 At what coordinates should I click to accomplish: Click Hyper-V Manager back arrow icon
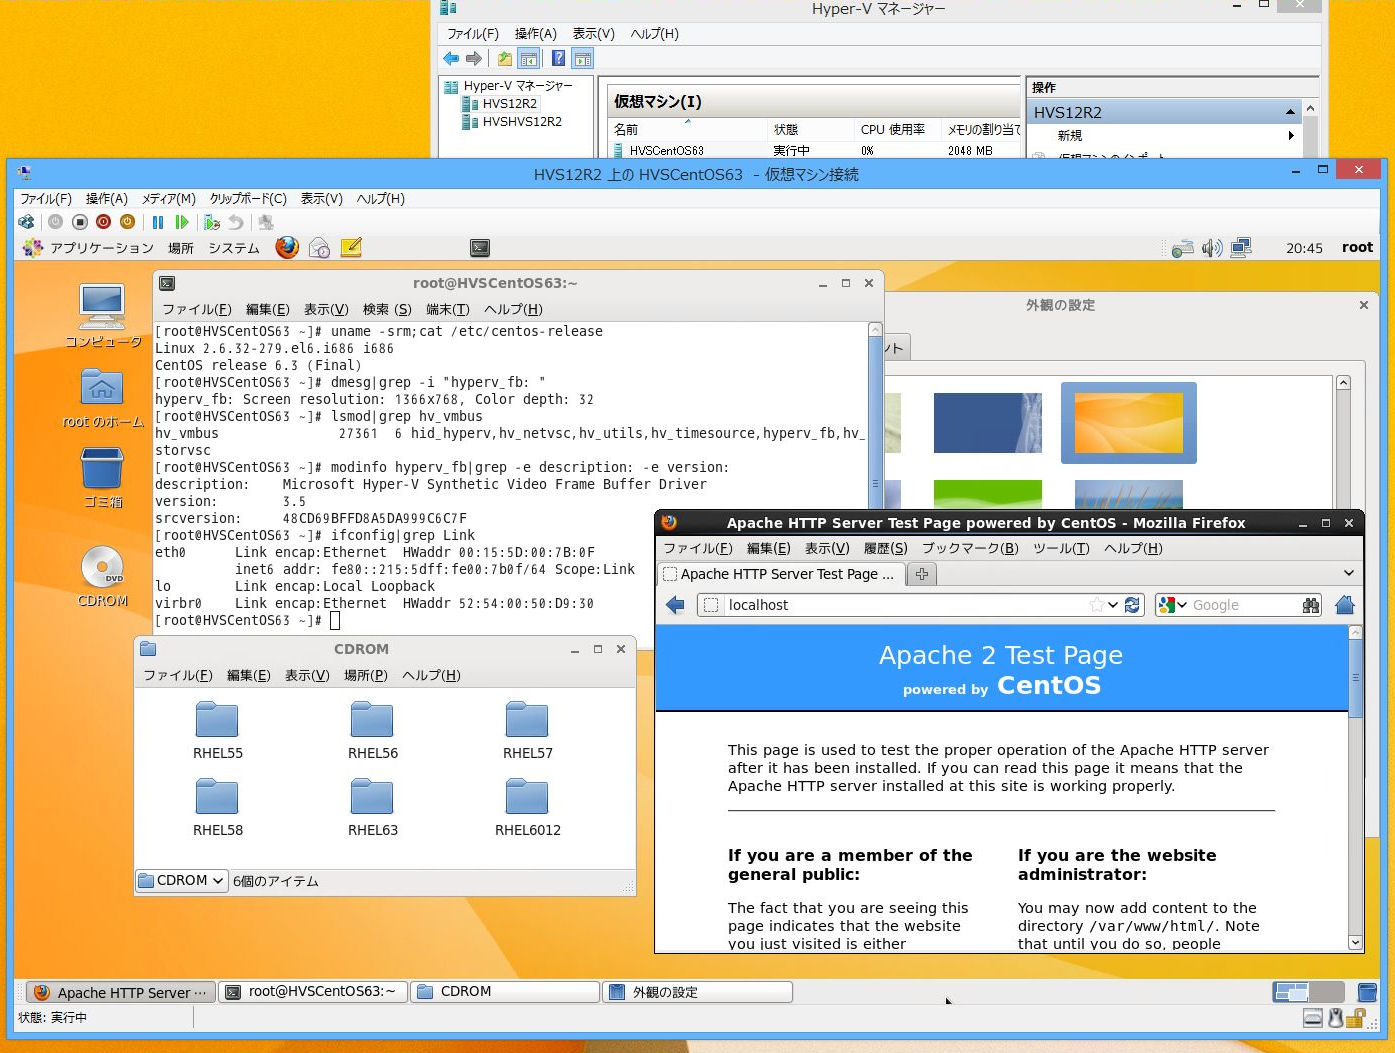pyautogui.click(x=451, y=59)
